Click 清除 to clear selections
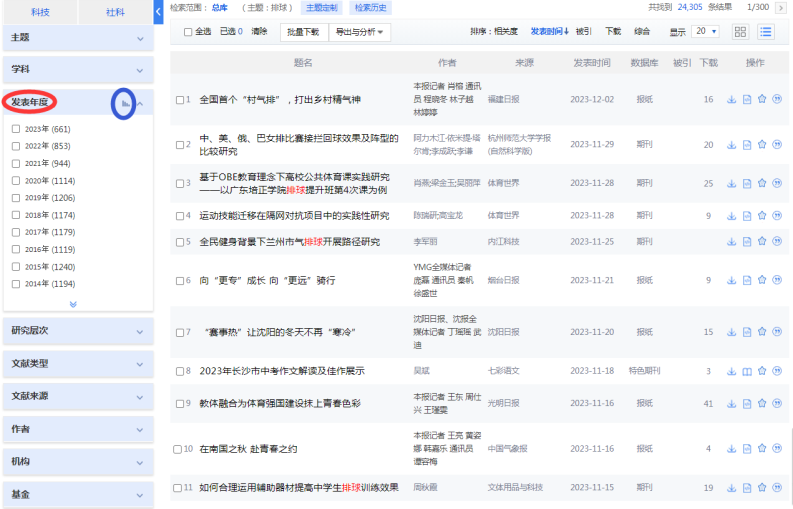Viewport: 793px width, 509px height. pyautogui.click(x=259, y=31)
